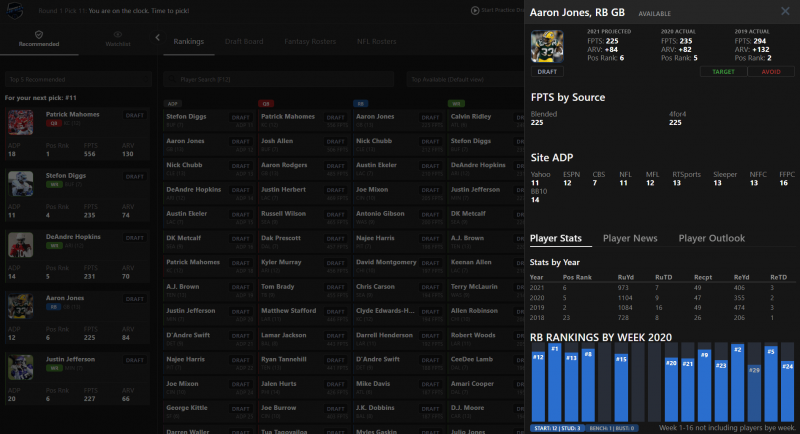Image resolution: width=800 pixels, height=434 pixels.
Task: Click the START: 12 | STUD: 3 legend
Action: tap(557, 428)
